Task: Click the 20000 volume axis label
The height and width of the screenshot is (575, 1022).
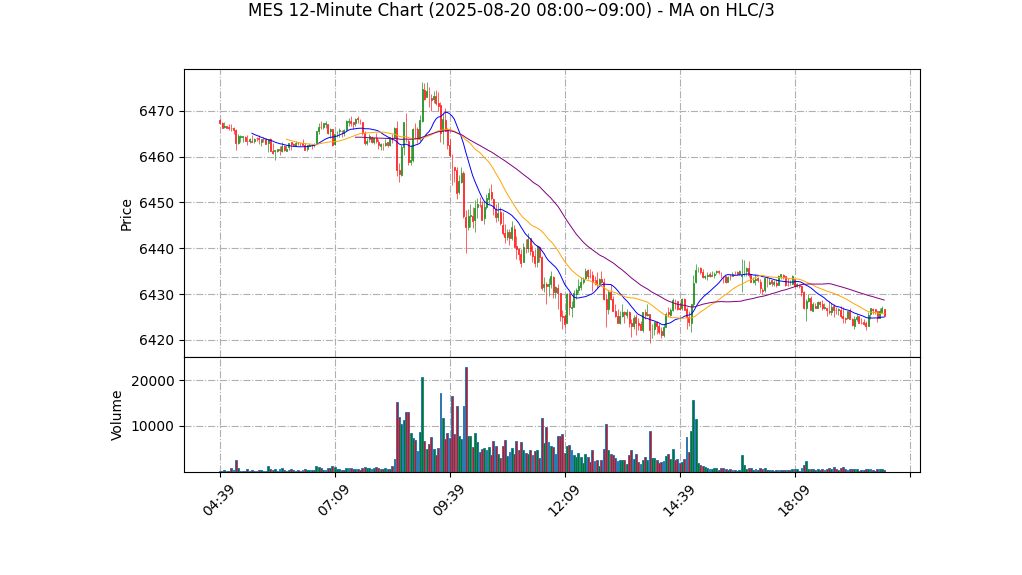Action: (153, 381)
